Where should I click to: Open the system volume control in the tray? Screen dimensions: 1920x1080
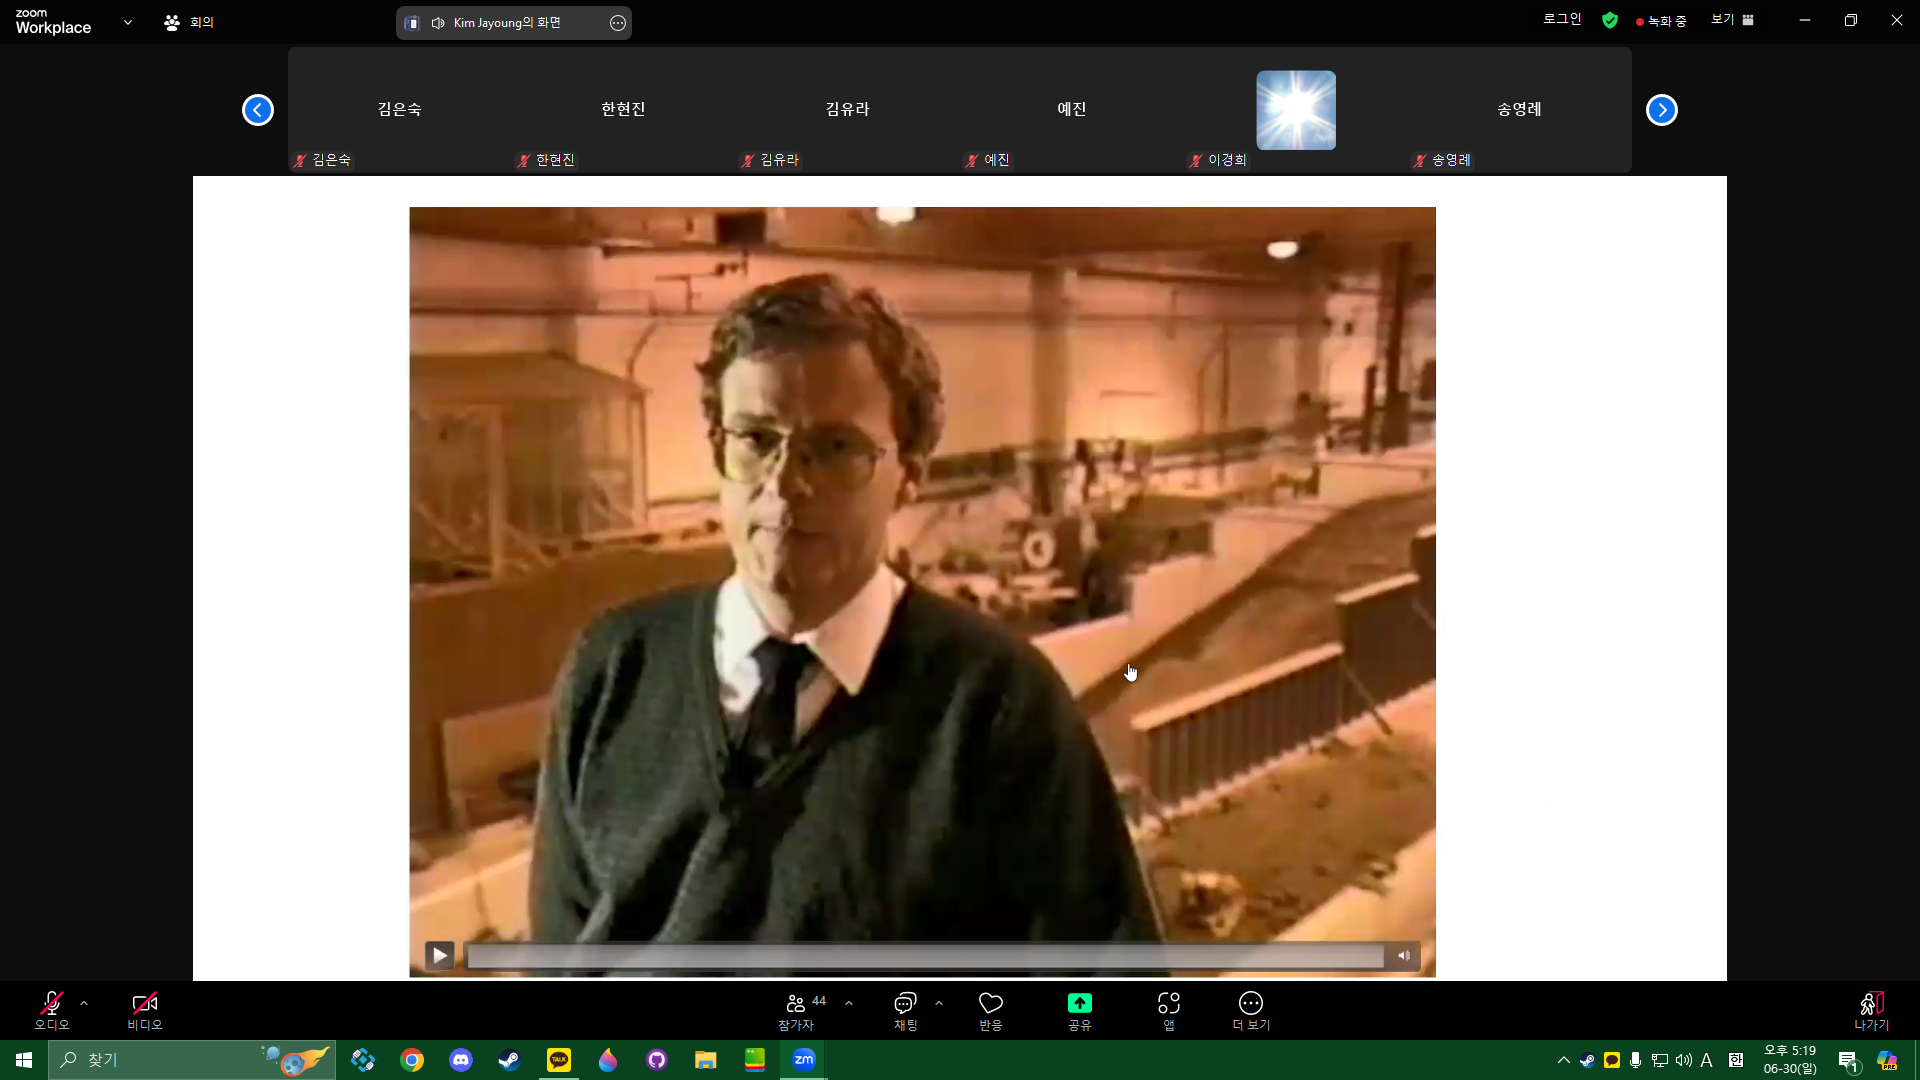click(1684, 1060)
